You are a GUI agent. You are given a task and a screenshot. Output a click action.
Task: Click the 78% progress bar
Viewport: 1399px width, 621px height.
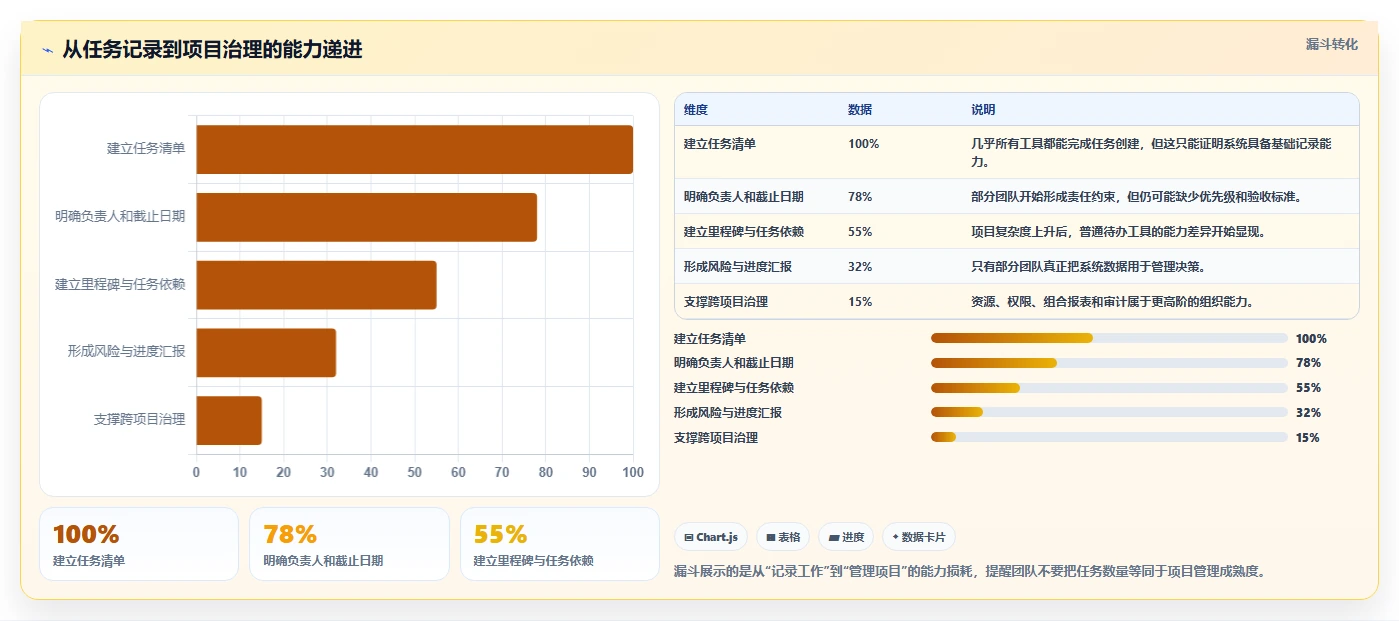tap(1109, 363)
